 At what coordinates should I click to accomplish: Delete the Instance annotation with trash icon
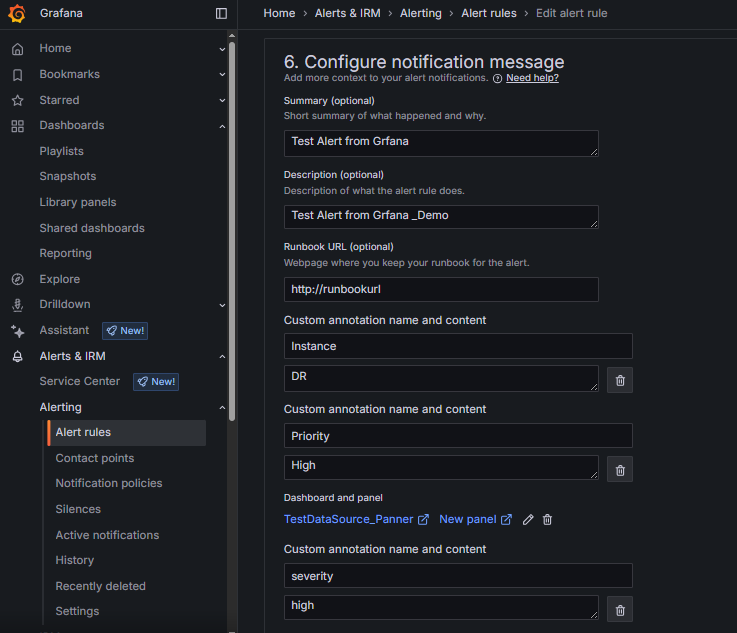pos(619,380)
